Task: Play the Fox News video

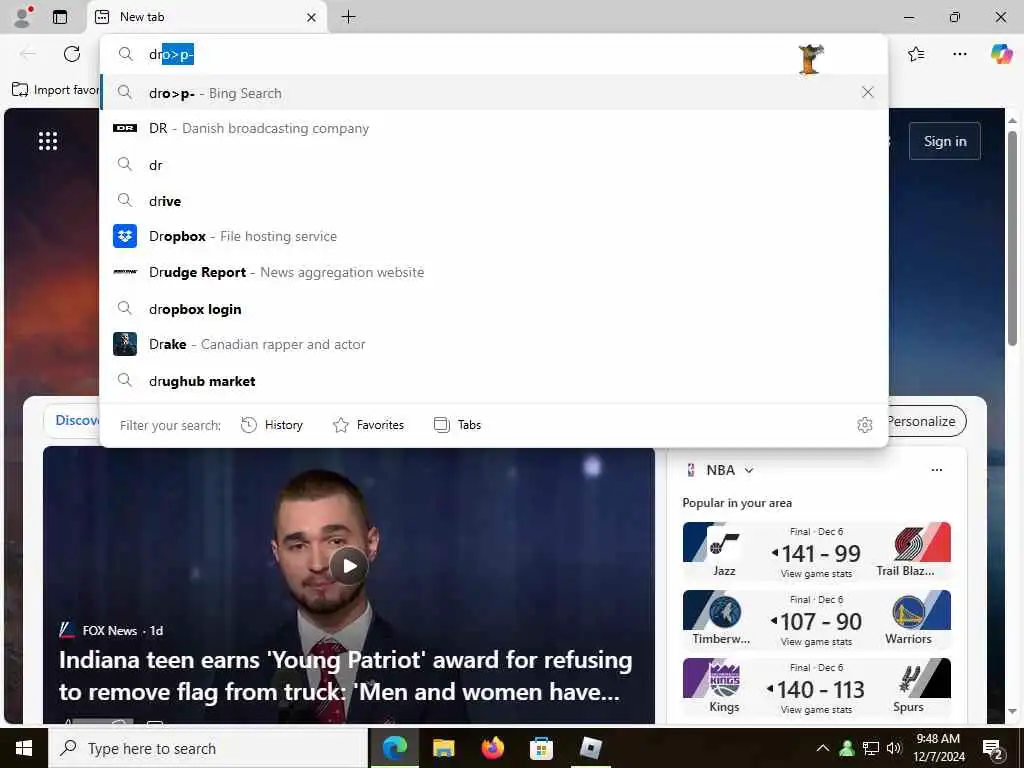Action: point(349,566)
